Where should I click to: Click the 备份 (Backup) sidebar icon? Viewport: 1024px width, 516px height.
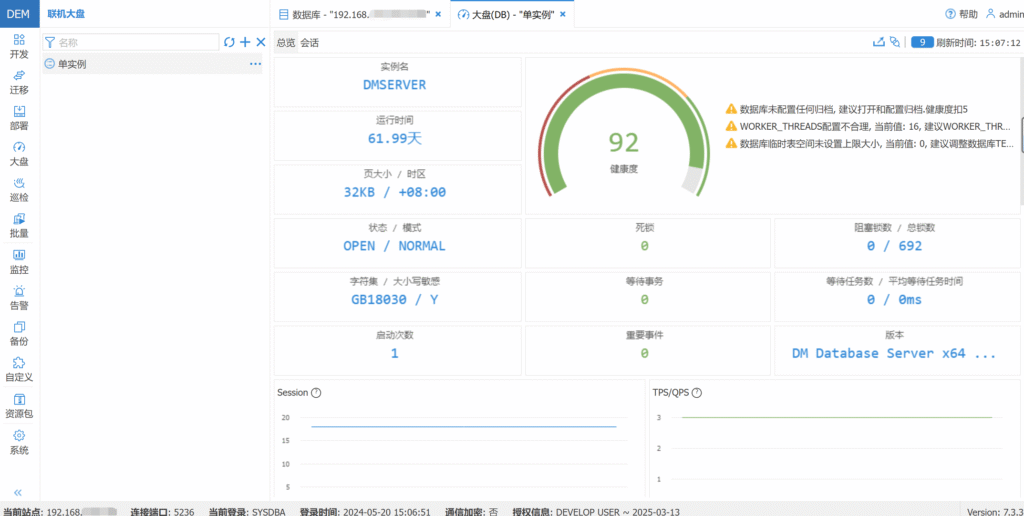(x=19, y=333)
